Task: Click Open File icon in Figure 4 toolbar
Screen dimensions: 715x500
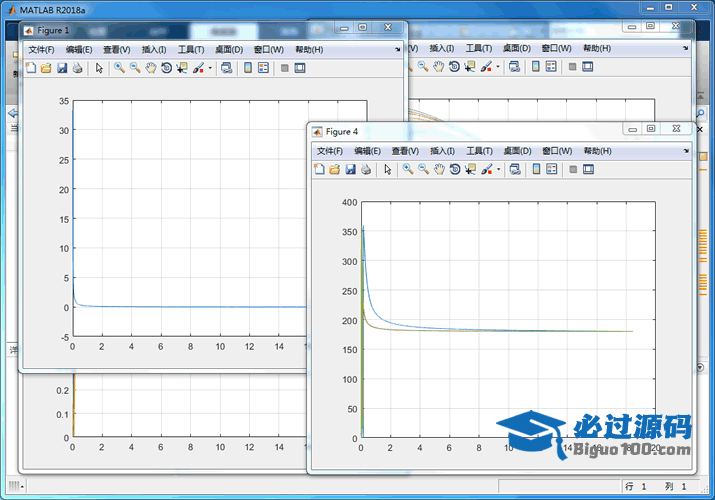Action: coord(335,170)
